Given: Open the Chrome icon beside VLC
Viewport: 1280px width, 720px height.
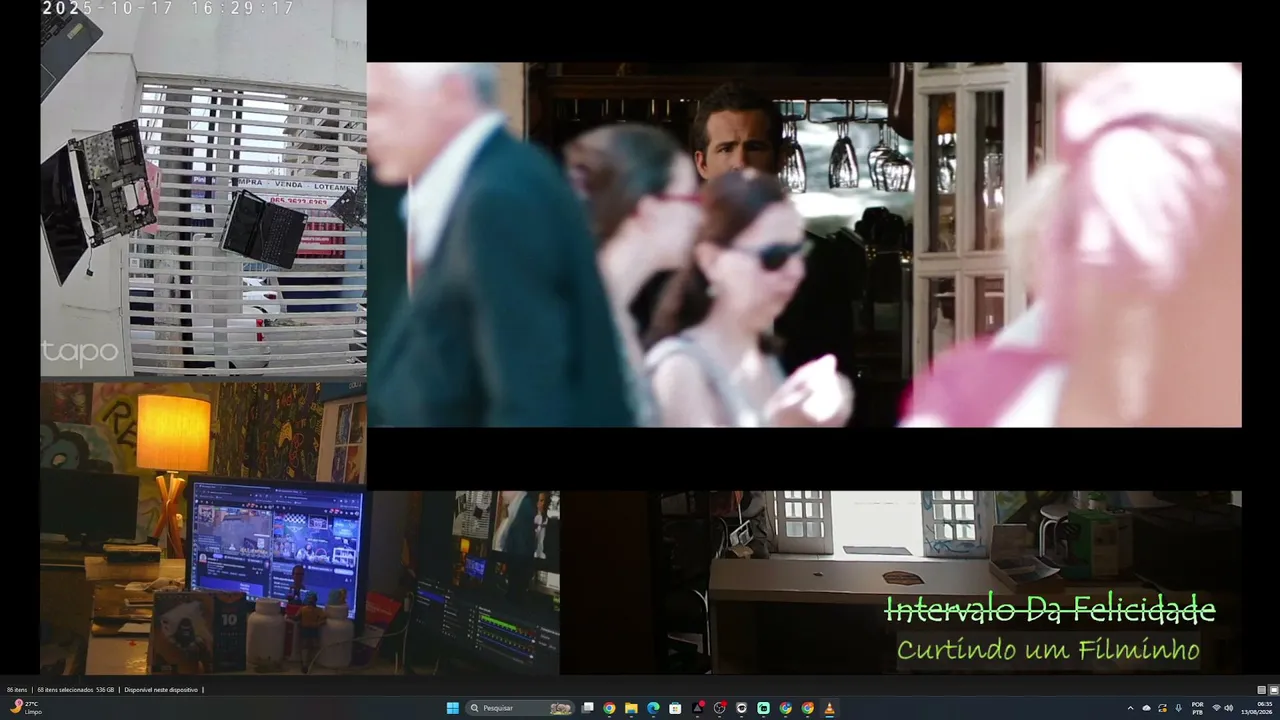Looking at the screenshot, I should (x=807, y=708).
